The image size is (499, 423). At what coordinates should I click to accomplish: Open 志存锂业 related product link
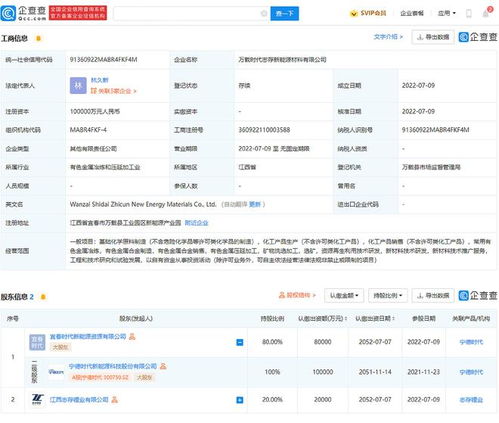(471, 400)
